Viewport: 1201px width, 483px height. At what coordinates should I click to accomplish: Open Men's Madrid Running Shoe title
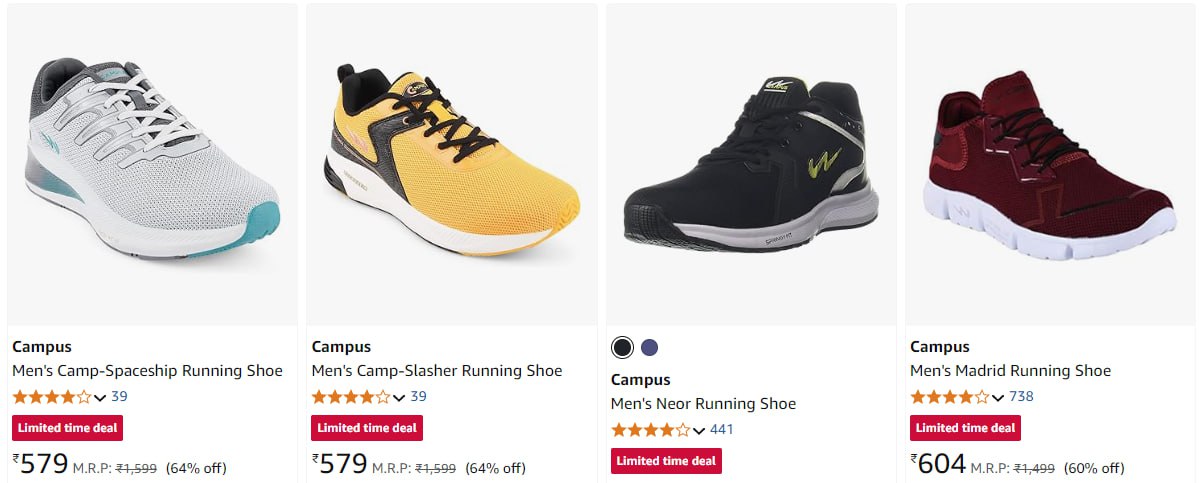point(1010,371)
